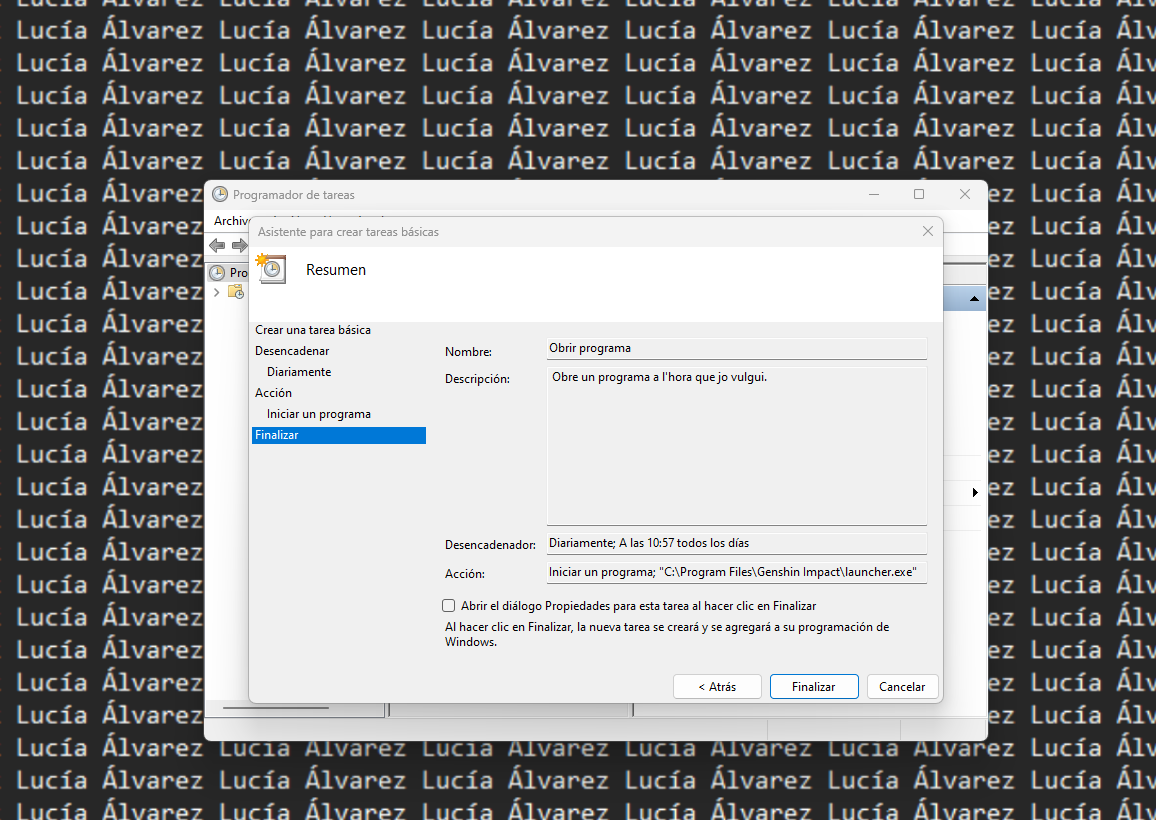
Task: Click the Finalizar button
Action: pos(814,686)
